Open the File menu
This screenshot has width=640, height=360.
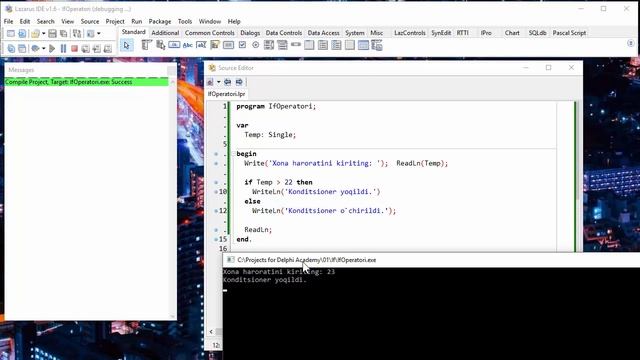click(9, 21)
